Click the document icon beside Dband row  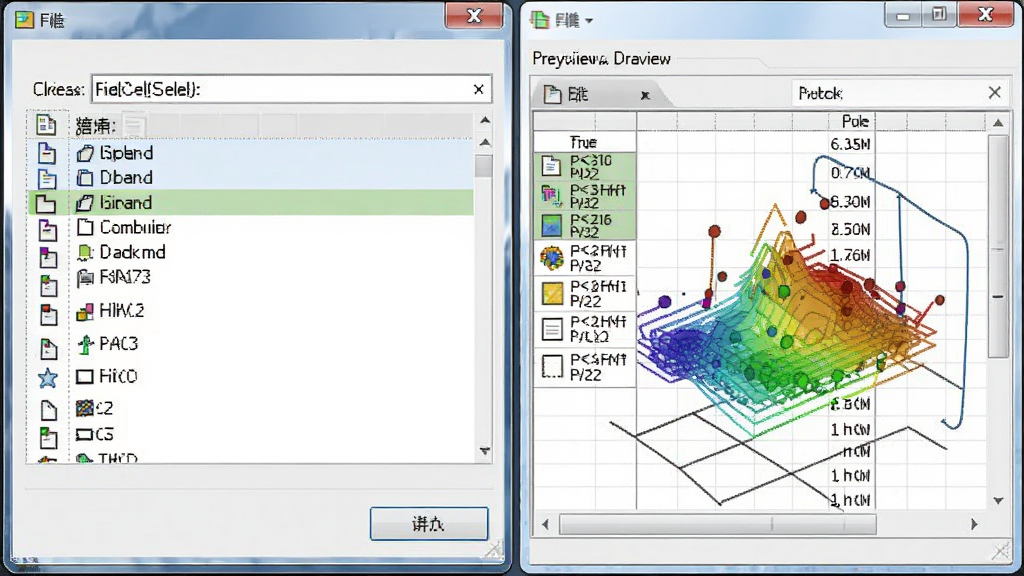coord(46,178)
